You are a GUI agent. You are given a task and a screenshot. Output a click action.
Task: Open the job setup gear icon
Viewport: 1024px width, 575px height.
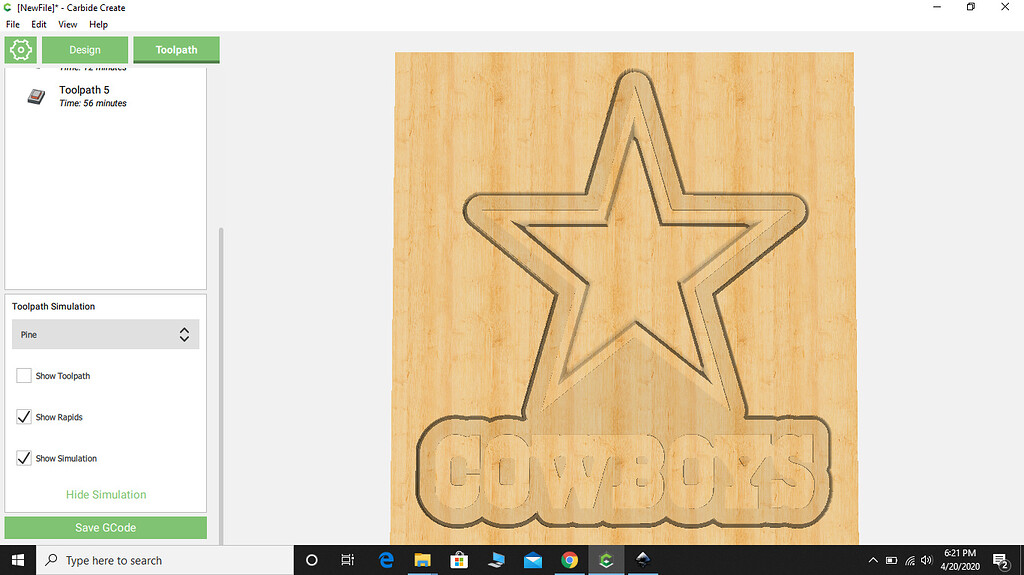pos(20,49)
